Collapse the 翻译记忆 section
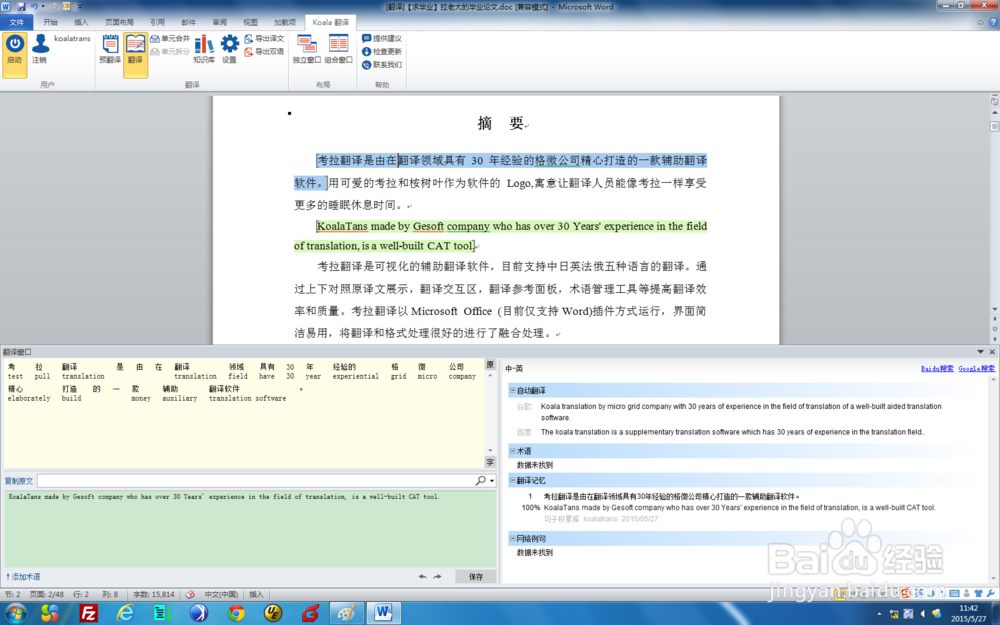 (x=512, y=480)
